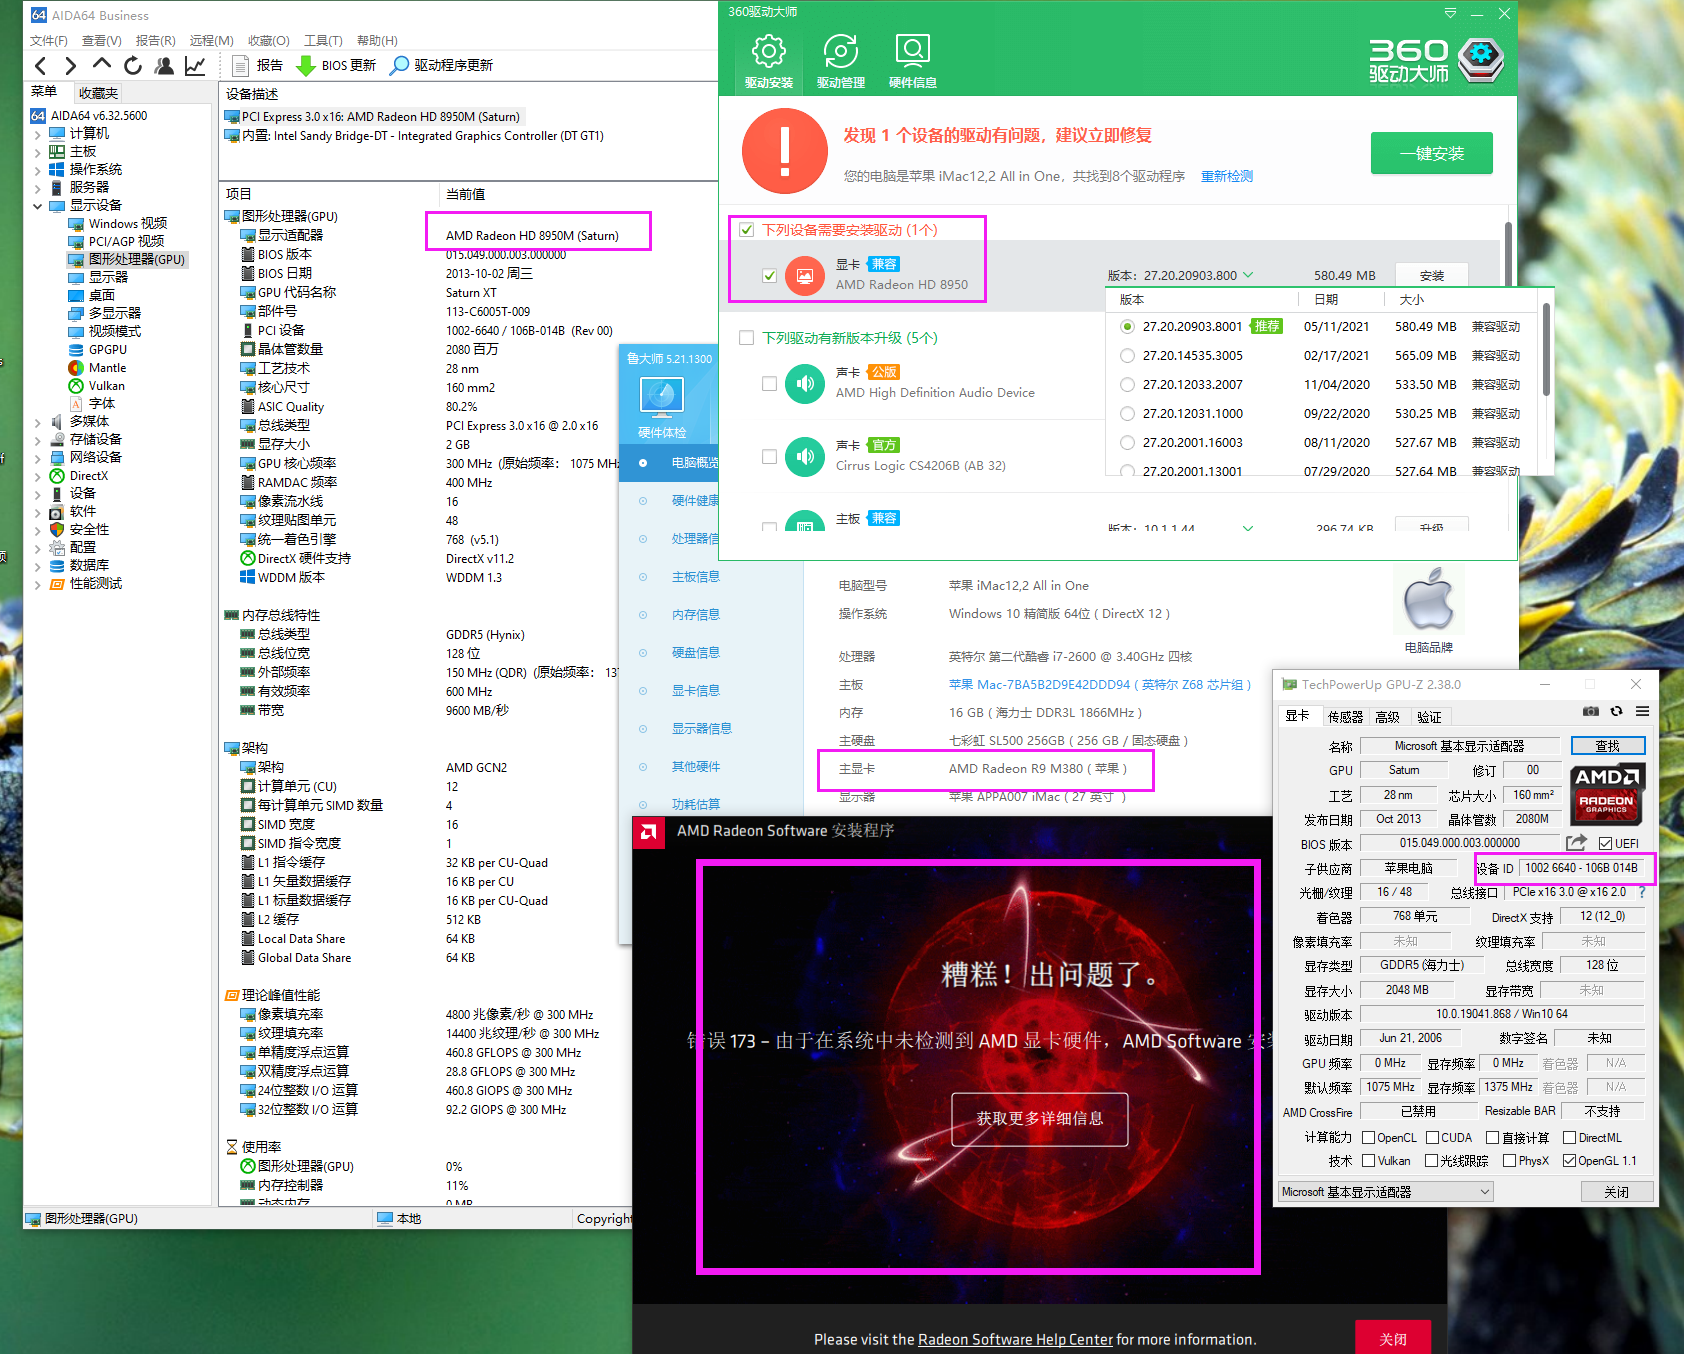1684x1354 pixels.
Task: Open the 驱动安装 gear icon in 360驱动大师
Action: click(768, 50)
